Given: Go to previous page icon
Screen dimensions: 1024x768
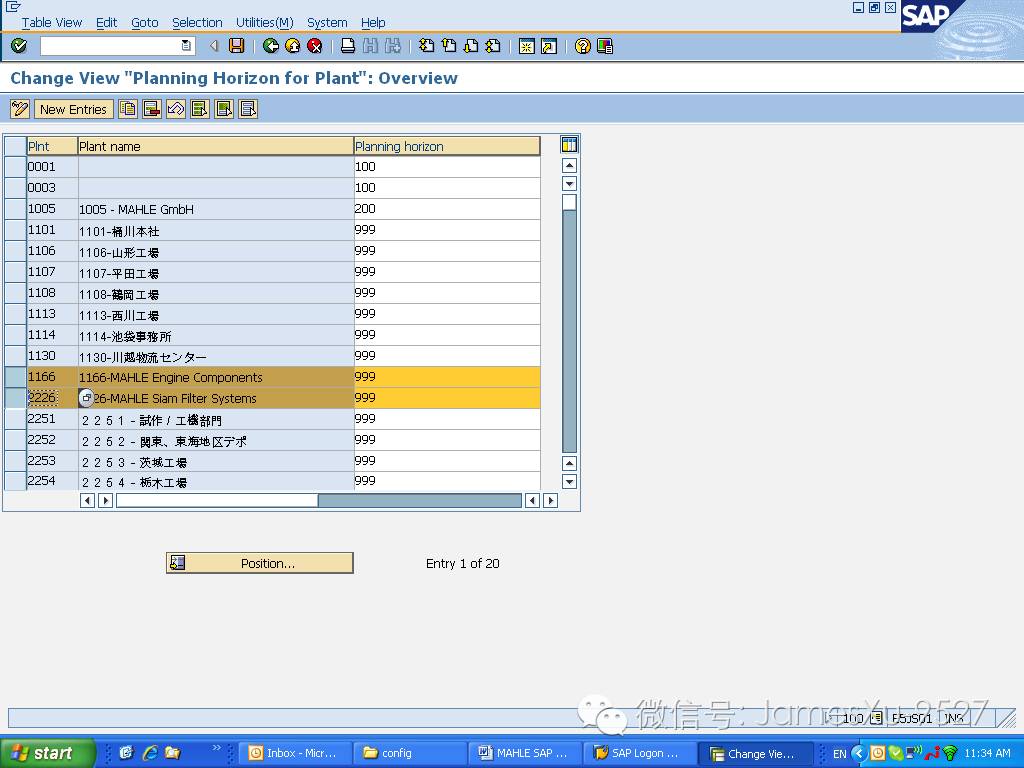Looking at the screenshot, I should pos(449,46).
